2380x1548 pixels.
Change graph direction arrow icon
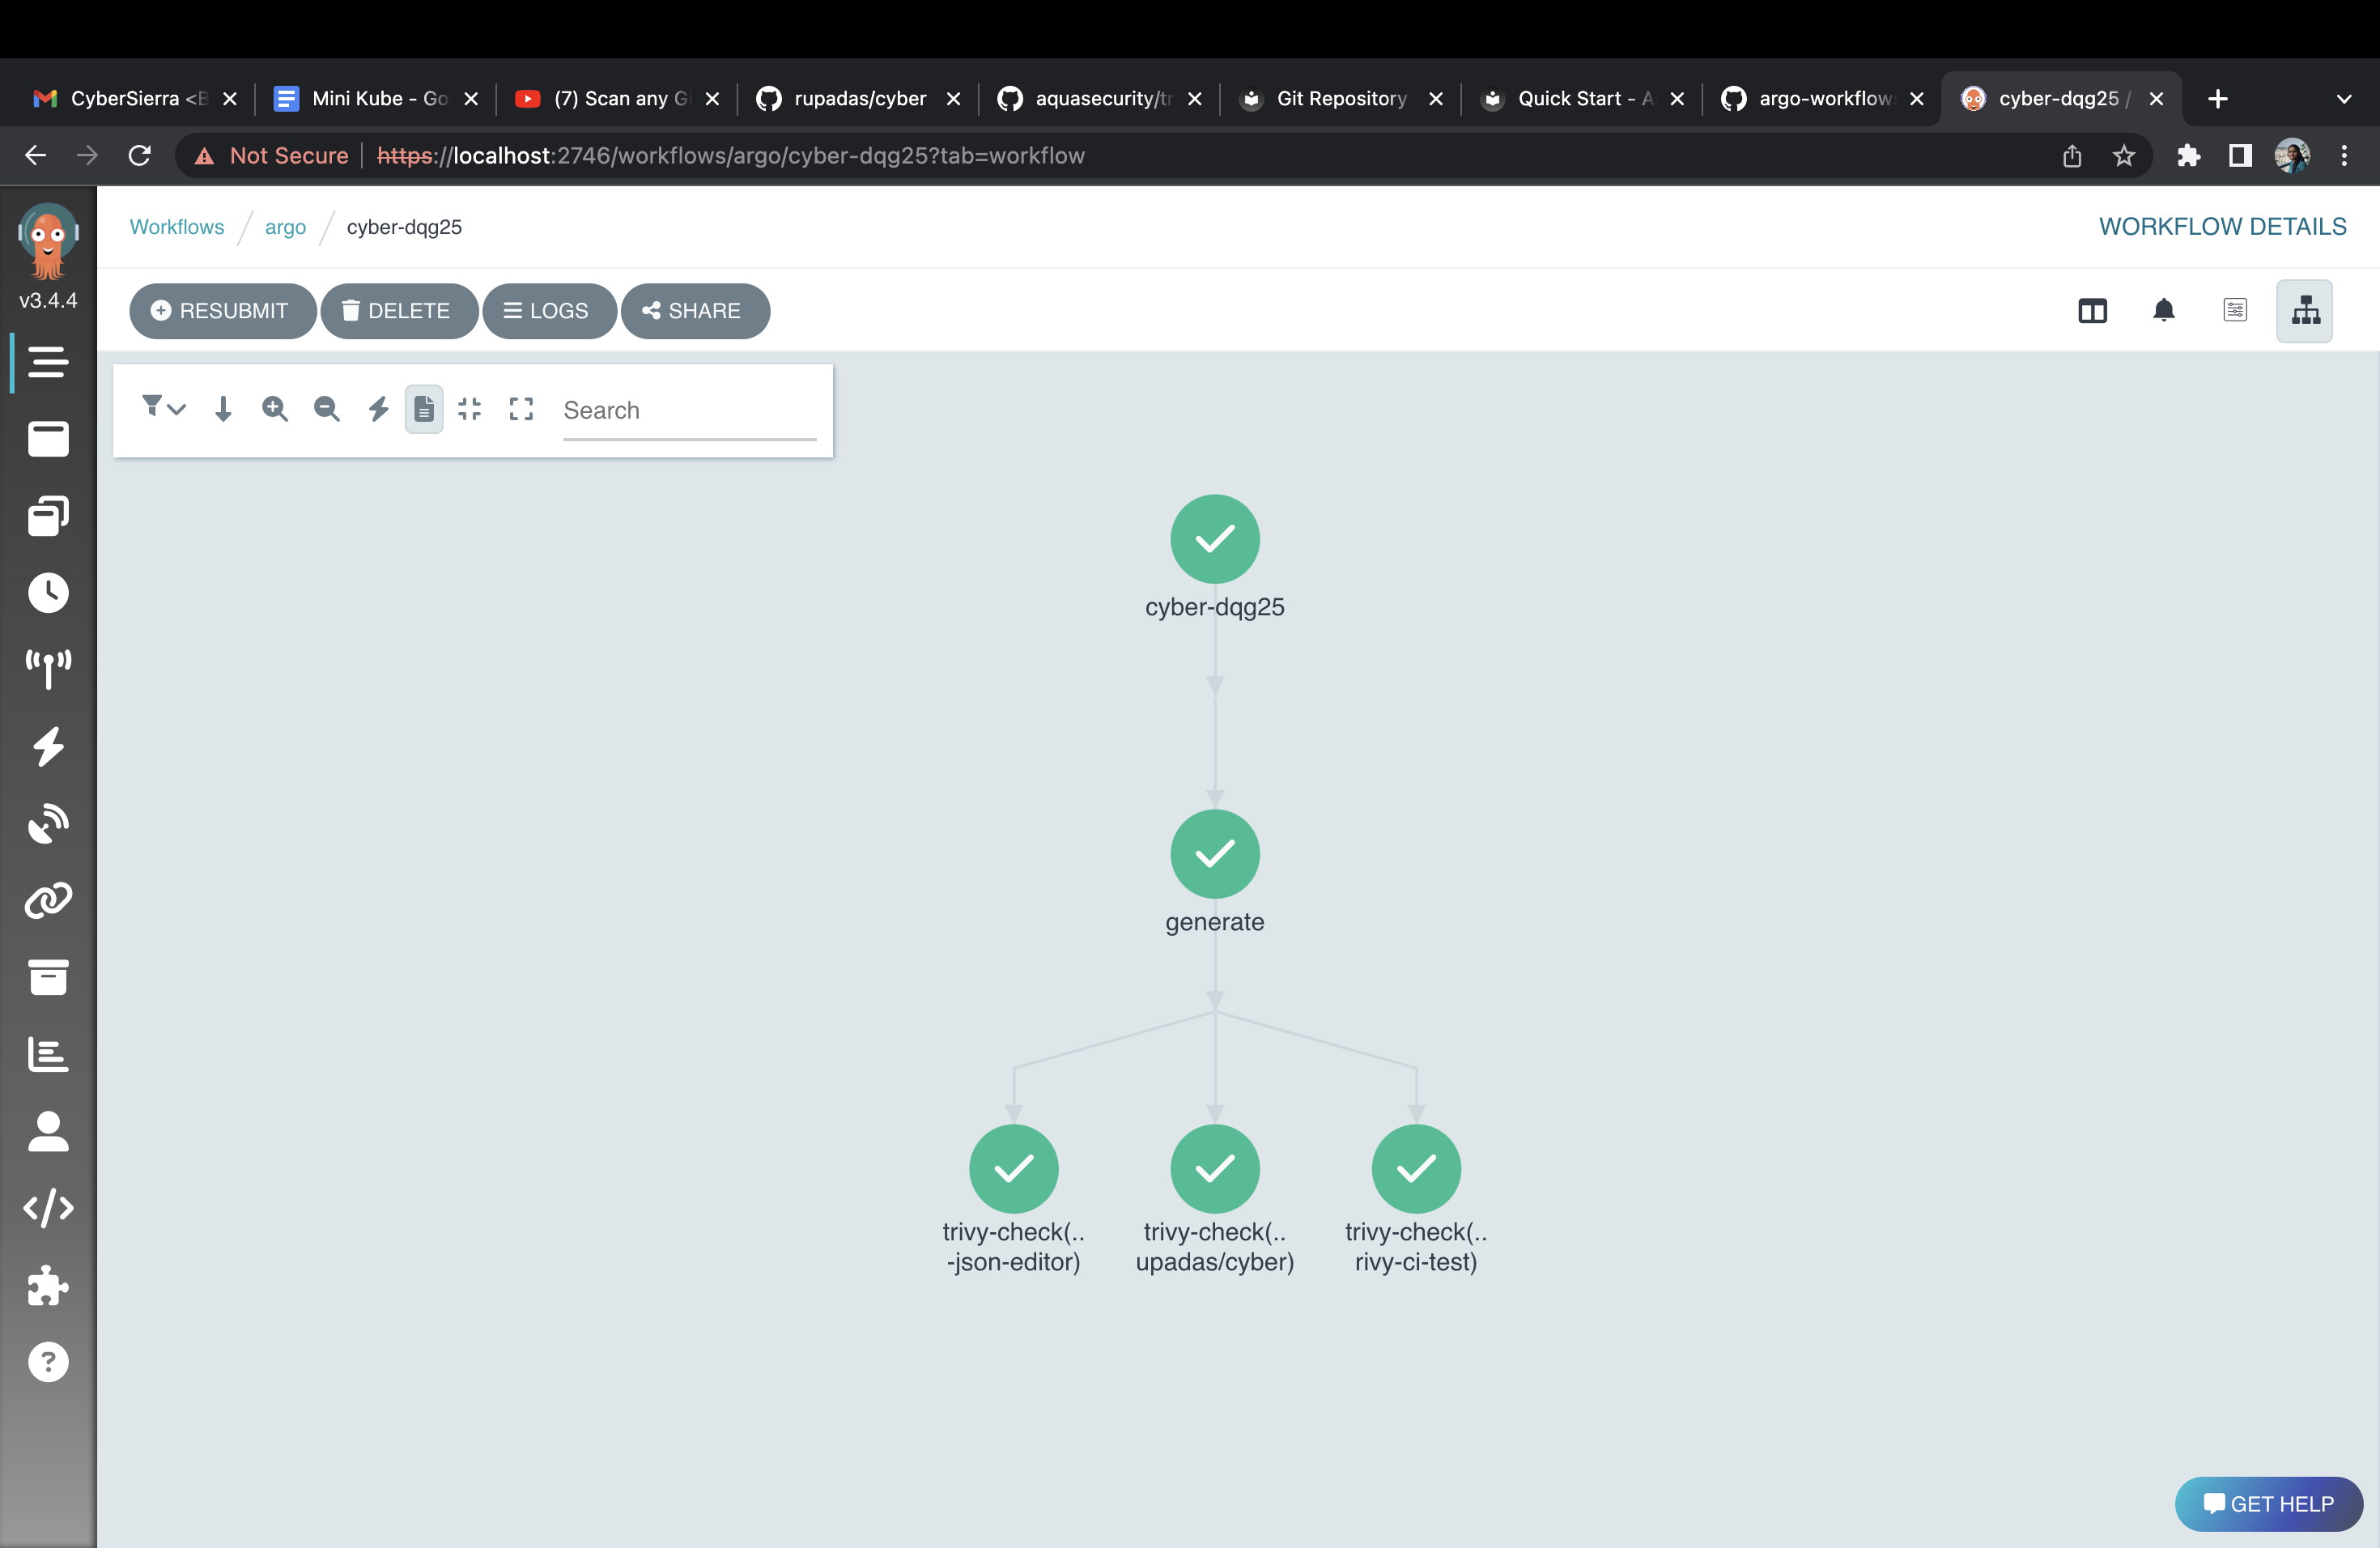(x=223, y=409)
